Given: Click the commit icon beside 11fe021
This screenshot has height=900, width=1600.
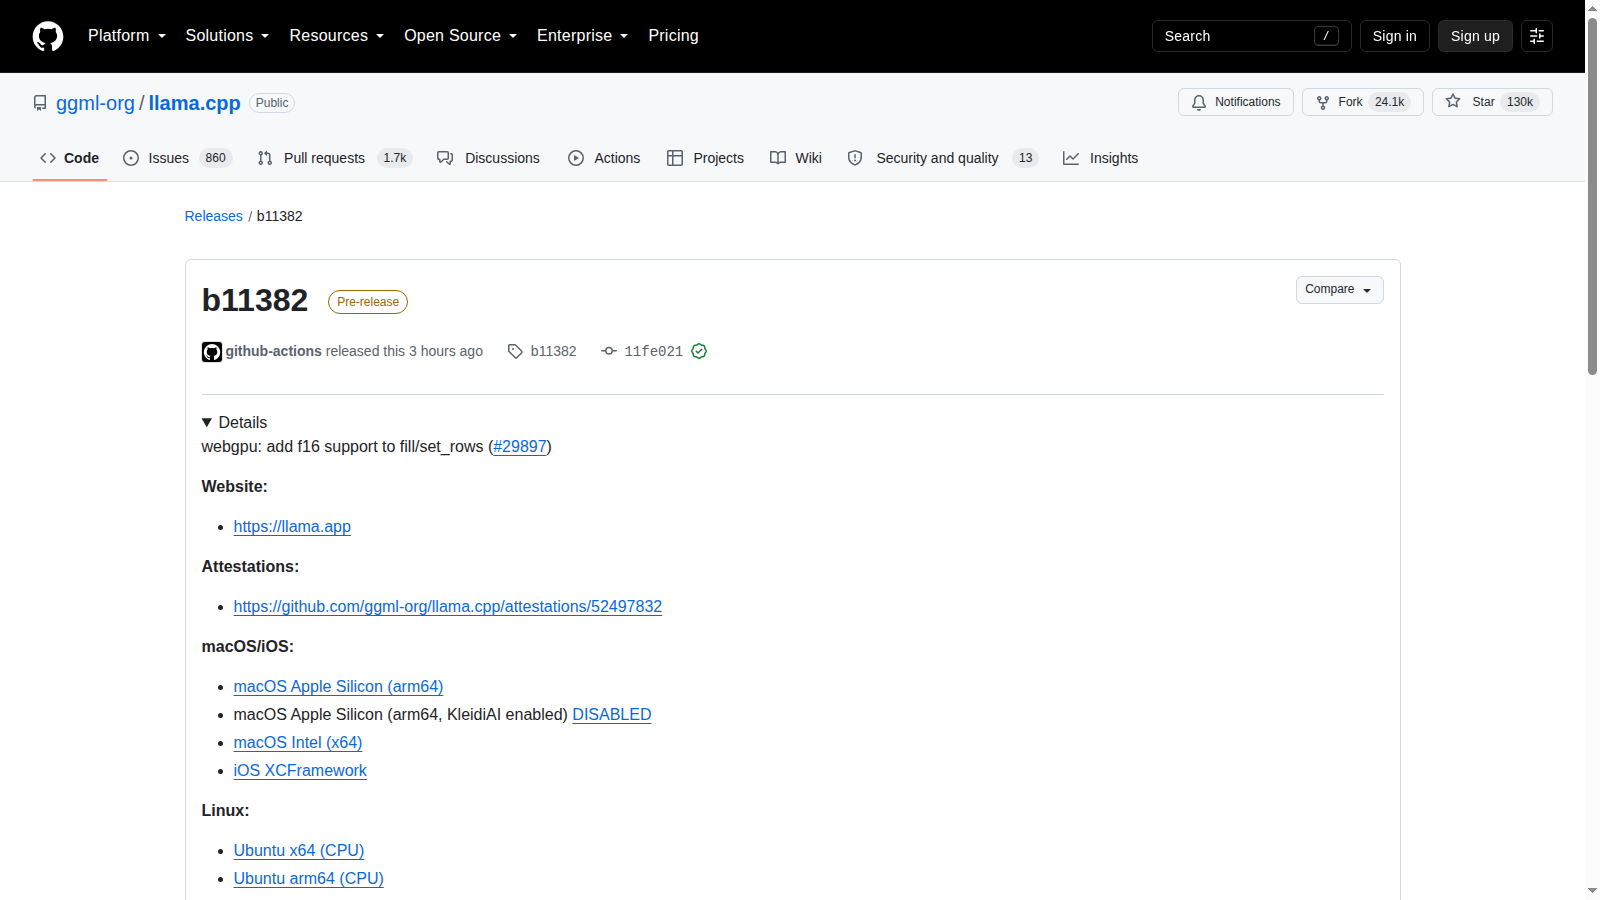Looking at the screenshot, I should [608, 351].
